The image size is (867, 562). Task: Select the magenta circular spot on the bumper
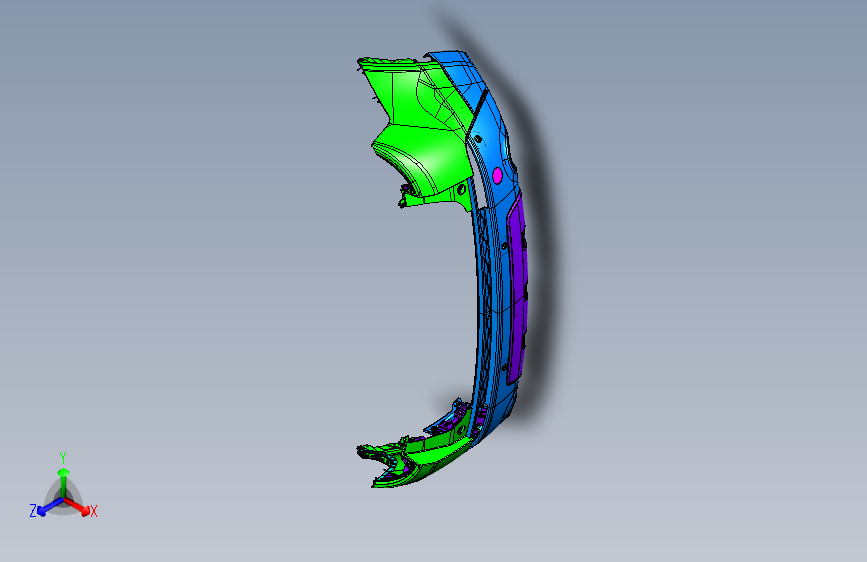[497, 176]
